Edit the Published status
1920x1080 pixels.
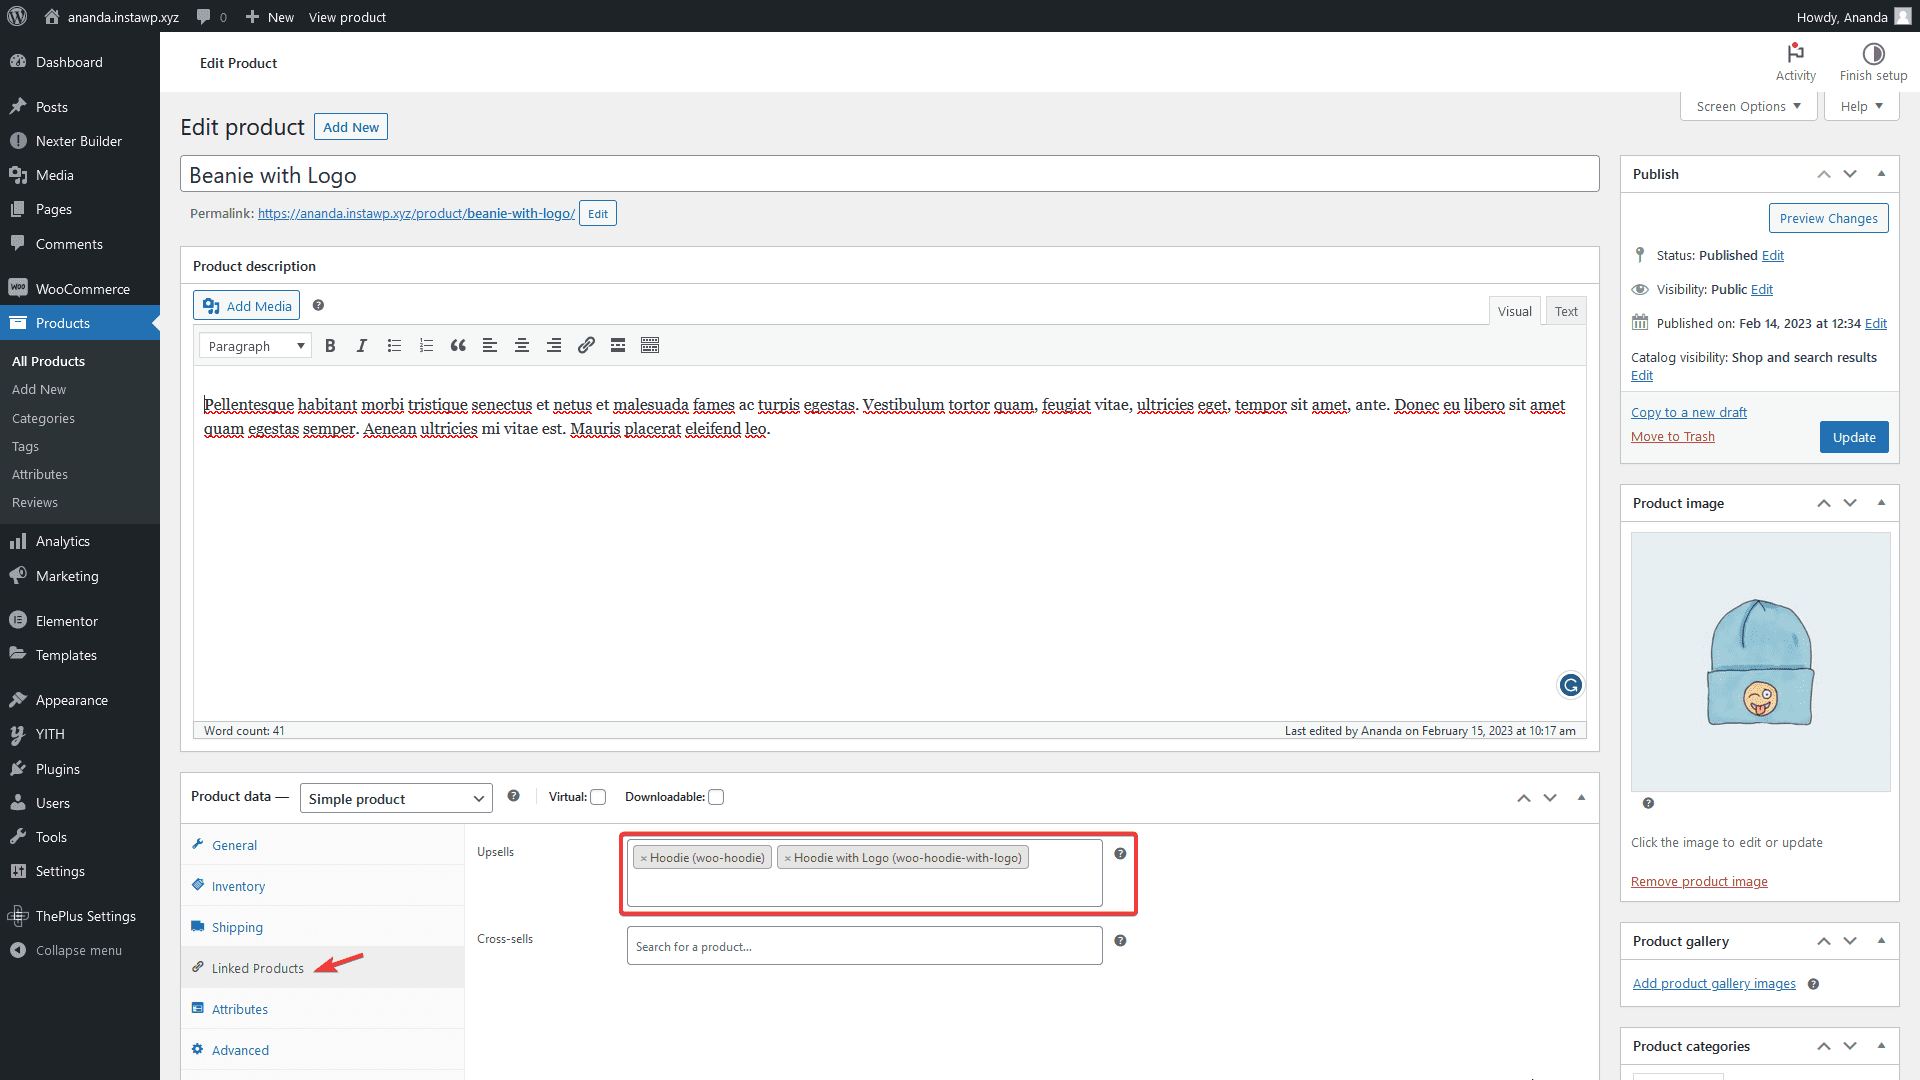[x=1773, y=255]
